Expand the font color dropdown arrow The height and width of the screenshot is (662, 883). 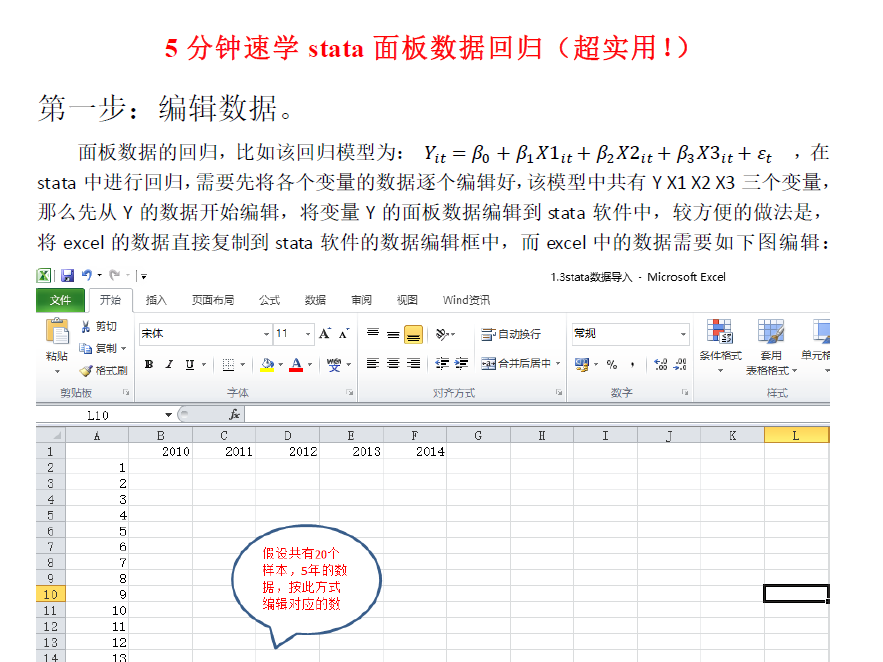coord(310,365)
